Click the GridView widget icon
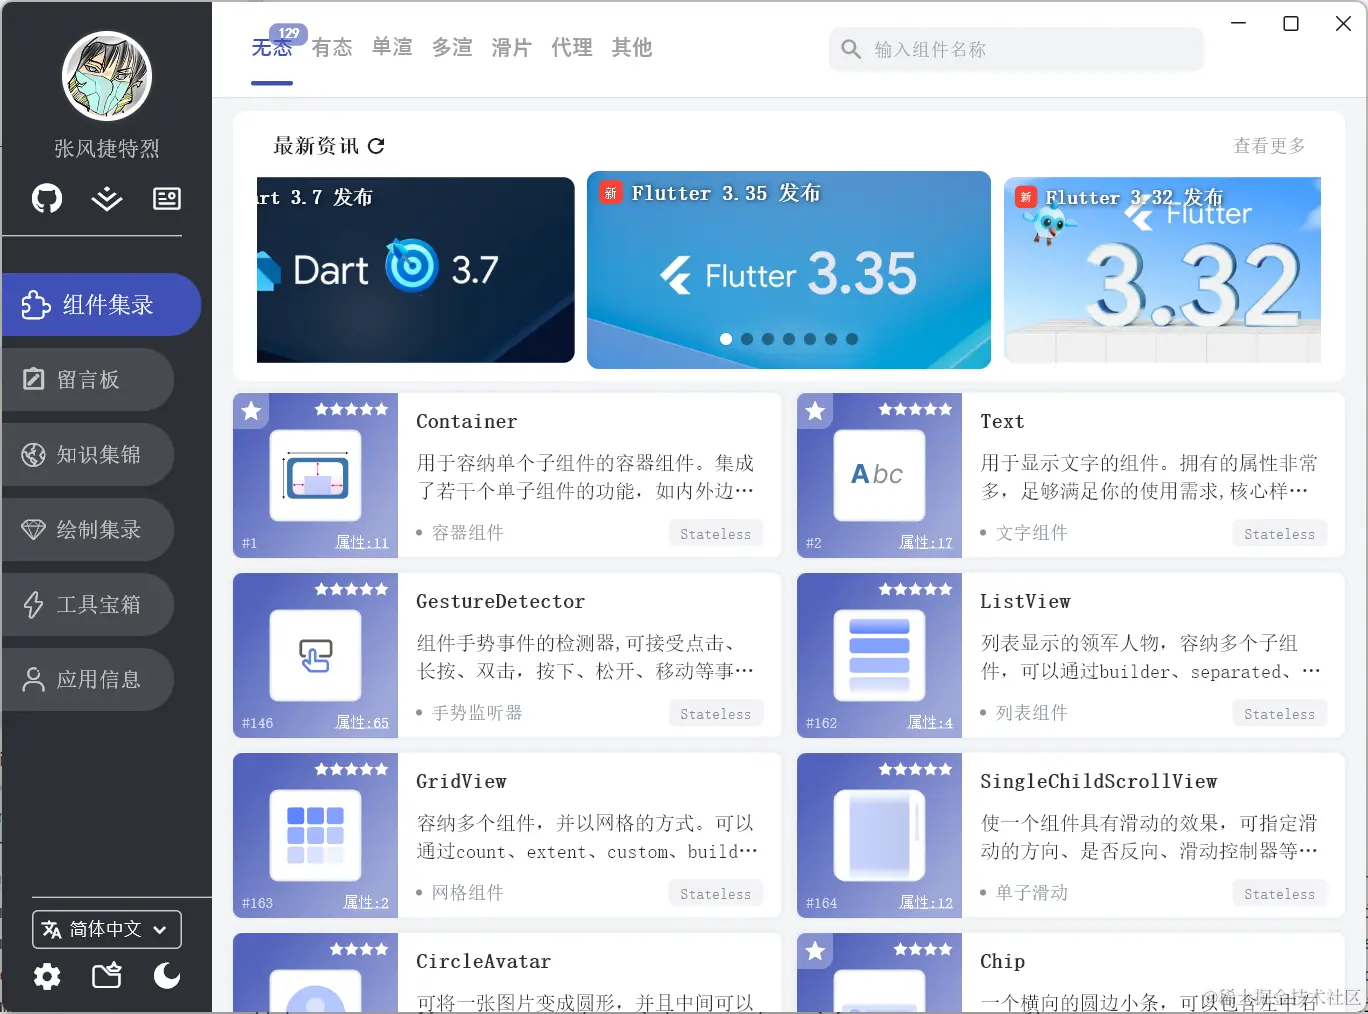 coord(316,836)
